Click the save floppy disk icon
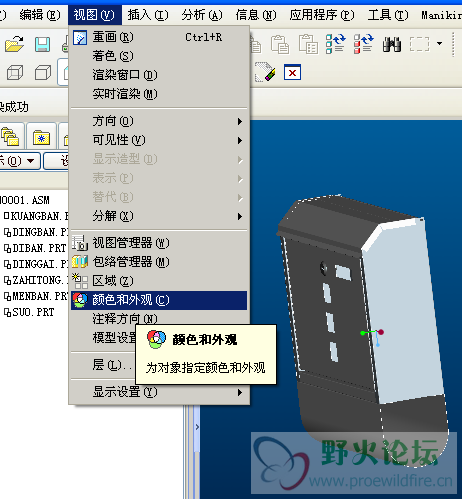The width and height of the screenshot is (462, 499). (42, 44)
